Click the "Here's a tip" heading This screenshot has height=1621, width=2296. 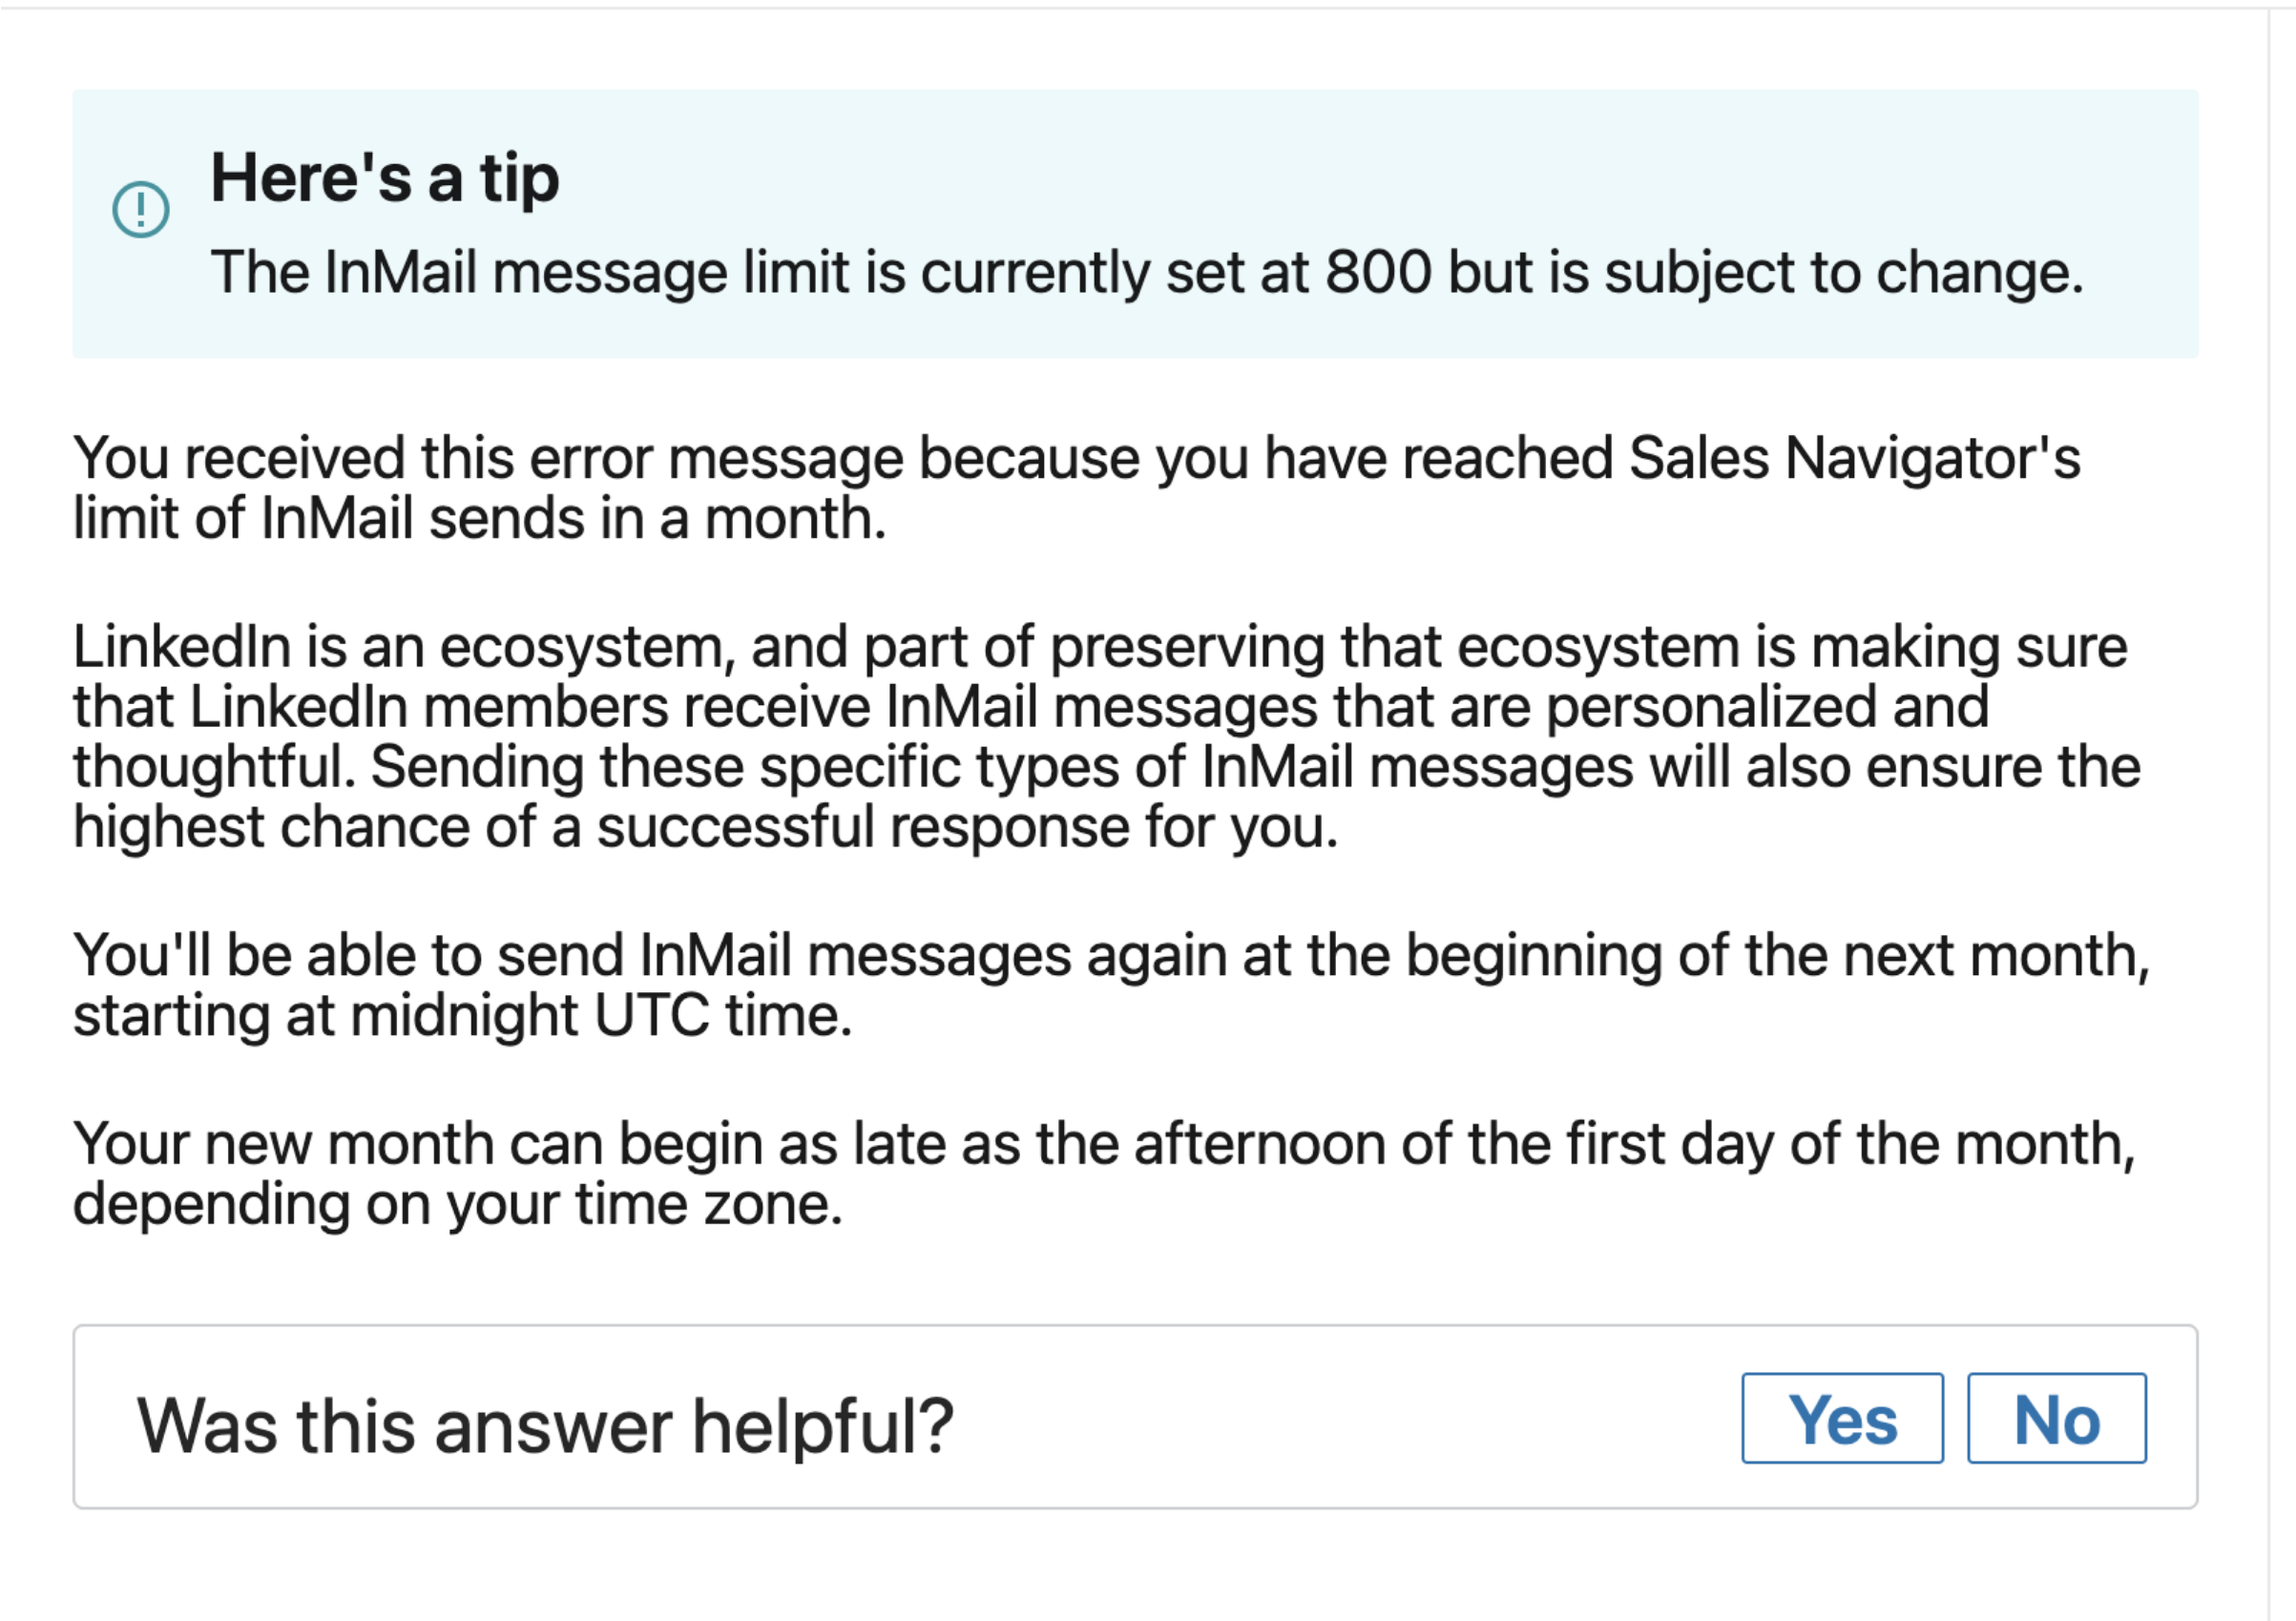[385, 179]
